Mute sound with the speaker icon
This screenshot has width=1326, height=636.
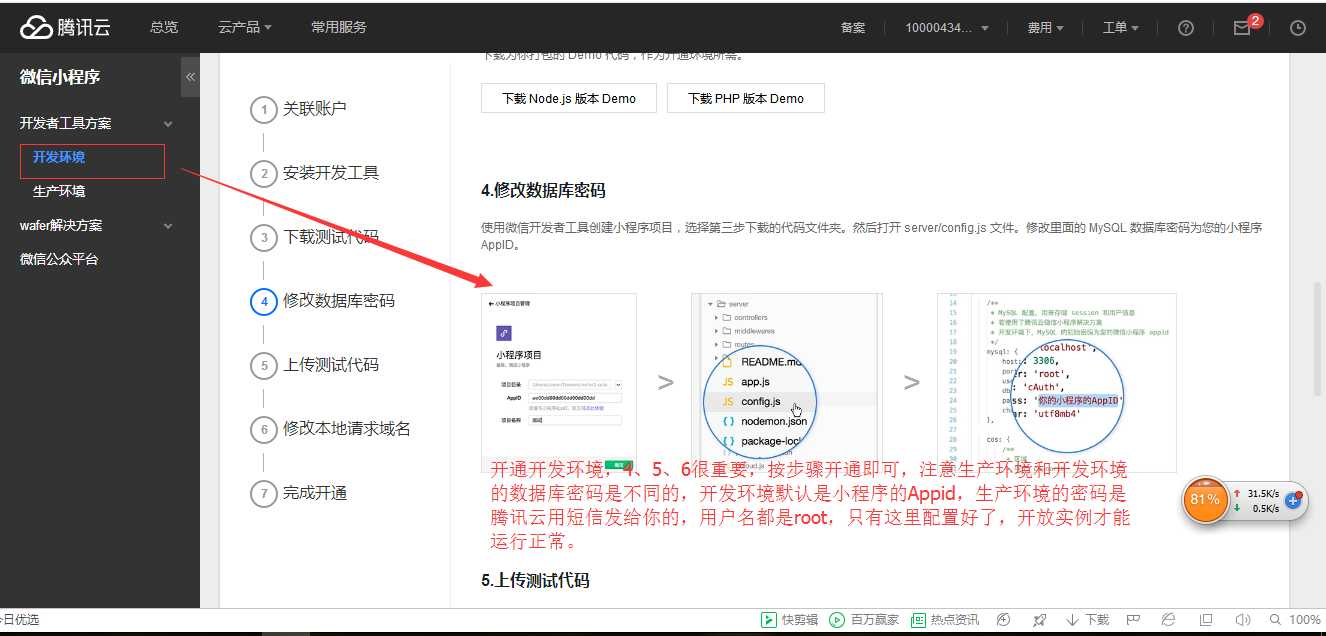tap(1243, 619)
